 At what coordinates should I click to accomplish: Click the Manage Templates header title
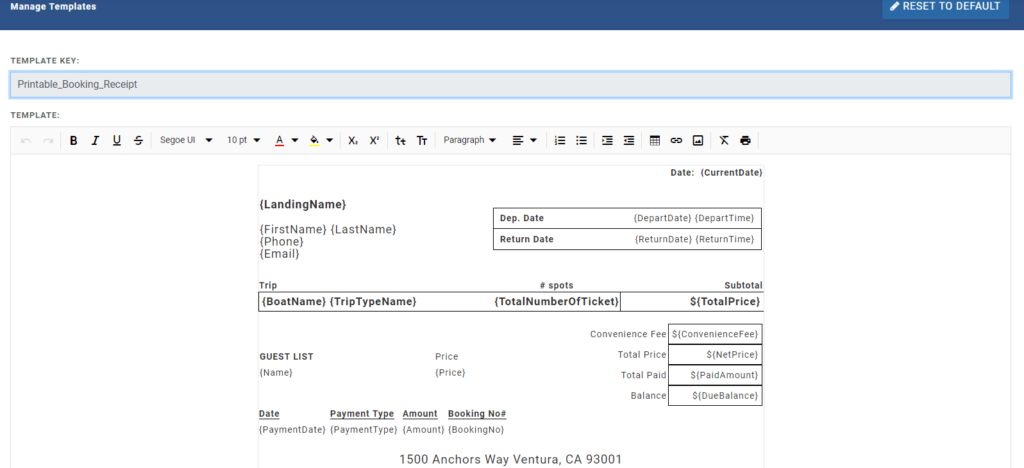point(53,7)
